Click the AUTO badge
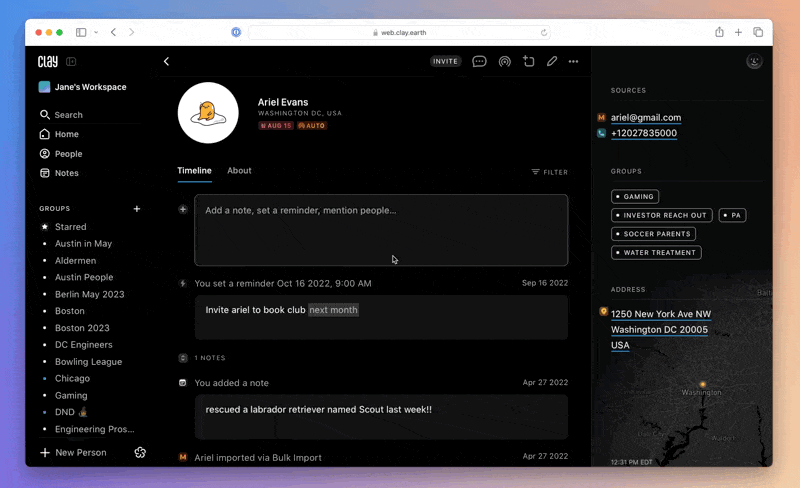Image resolution: width=800 pixels, height=488 pixels. tap(312, 126)
